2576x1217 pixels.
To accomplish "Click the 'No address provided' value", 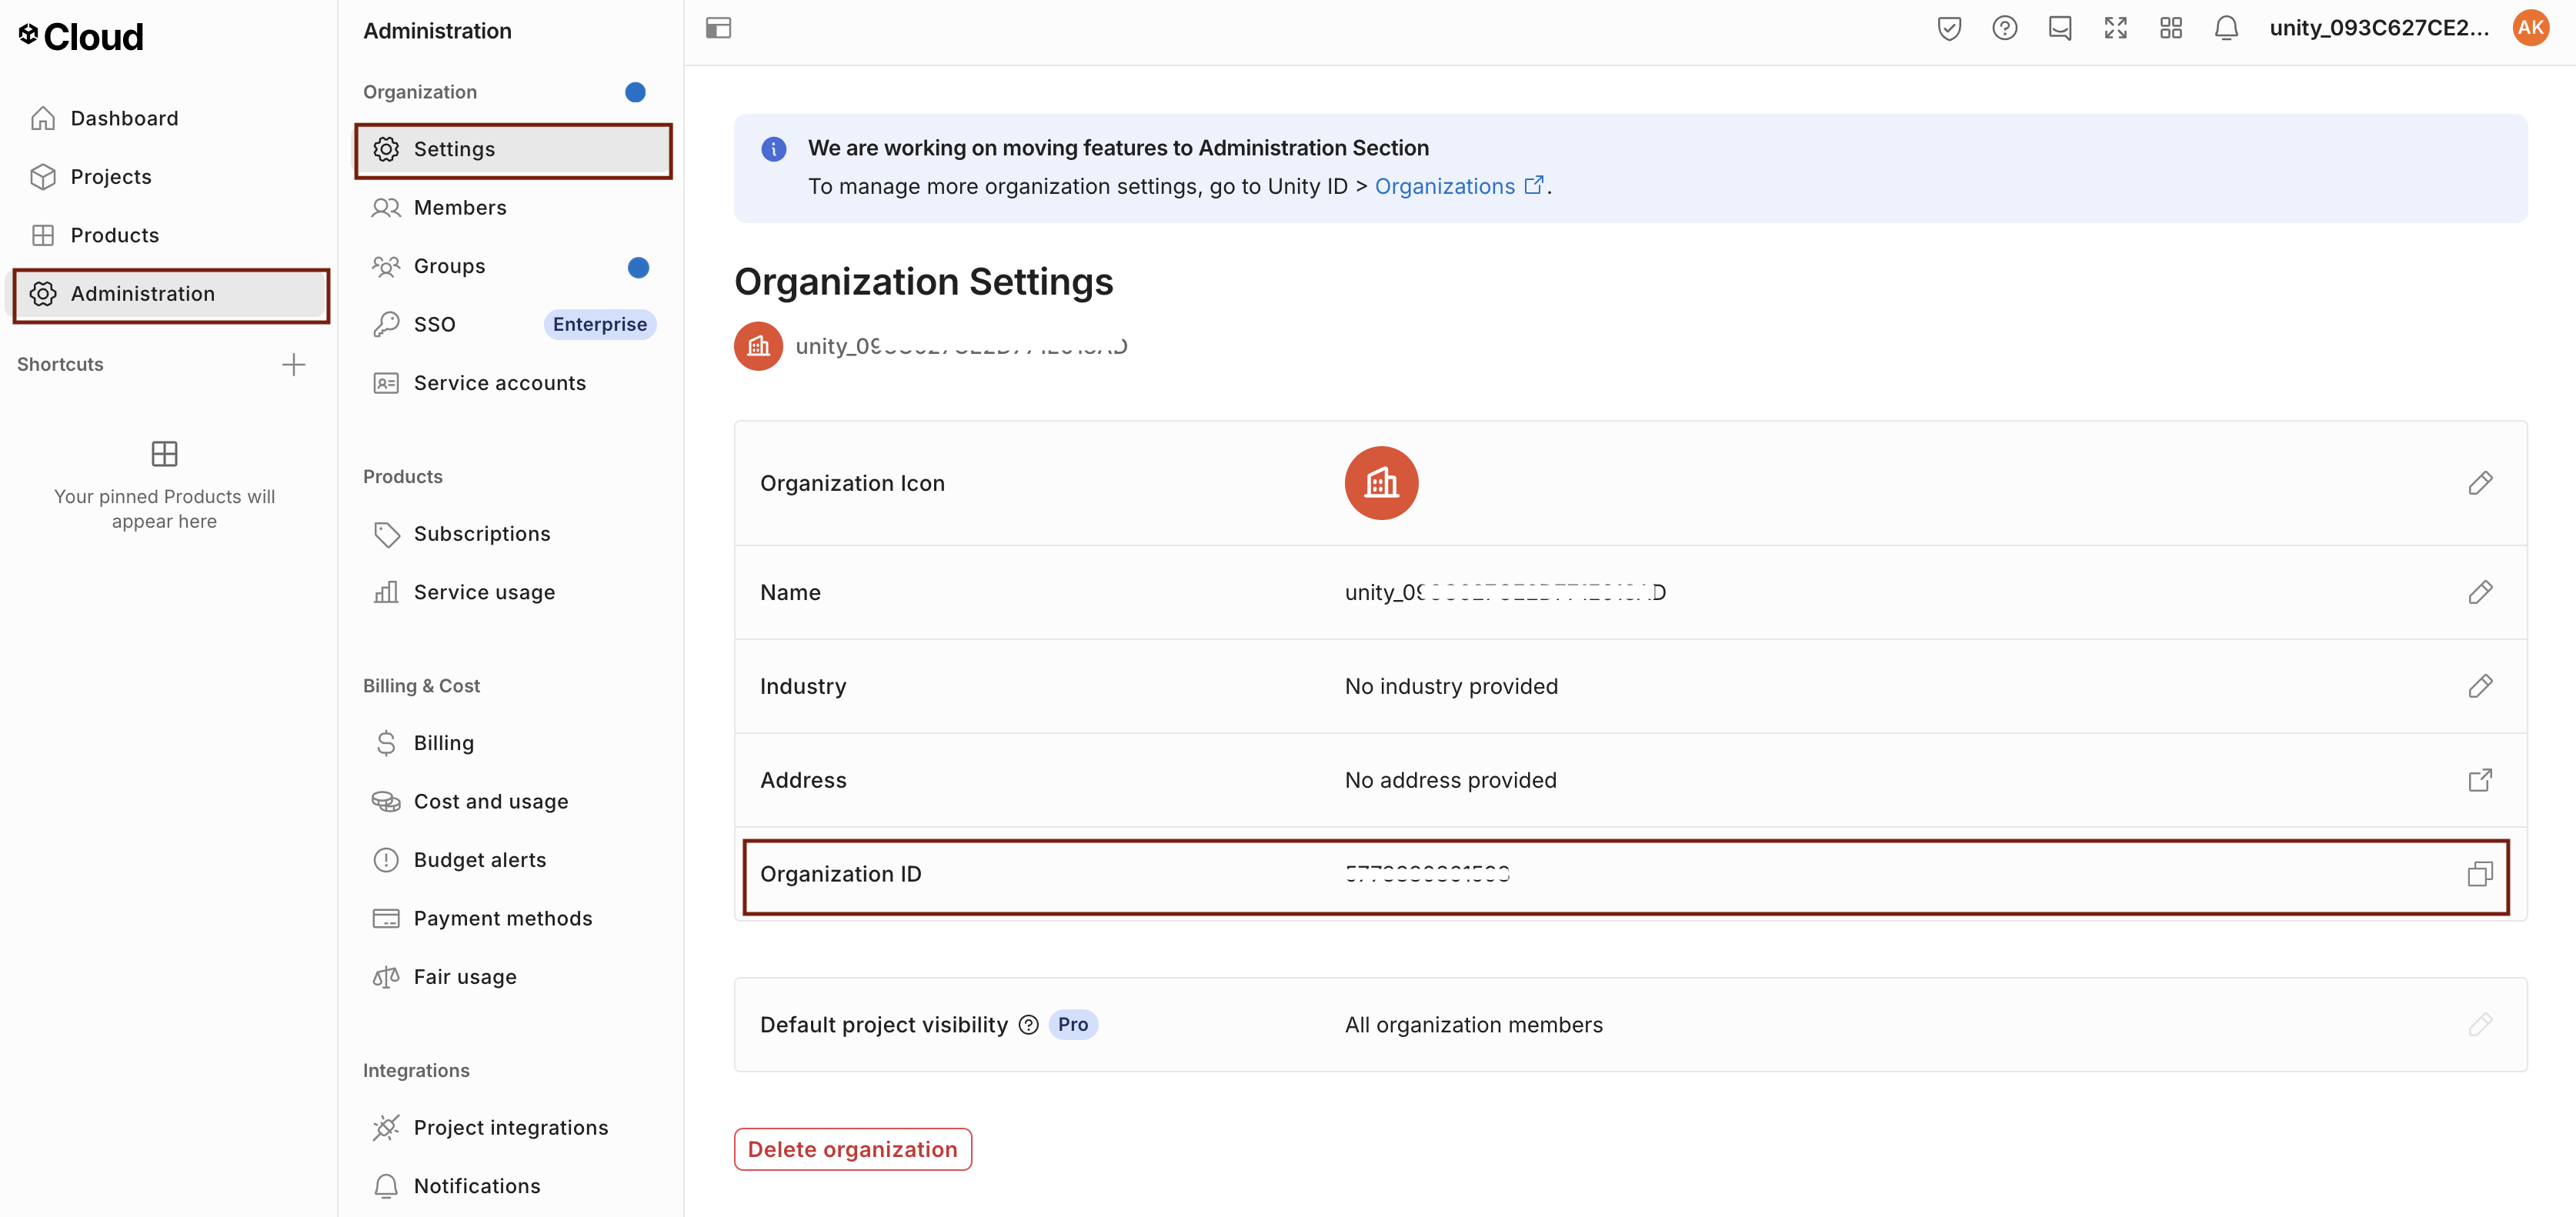I will point(1450,781).
